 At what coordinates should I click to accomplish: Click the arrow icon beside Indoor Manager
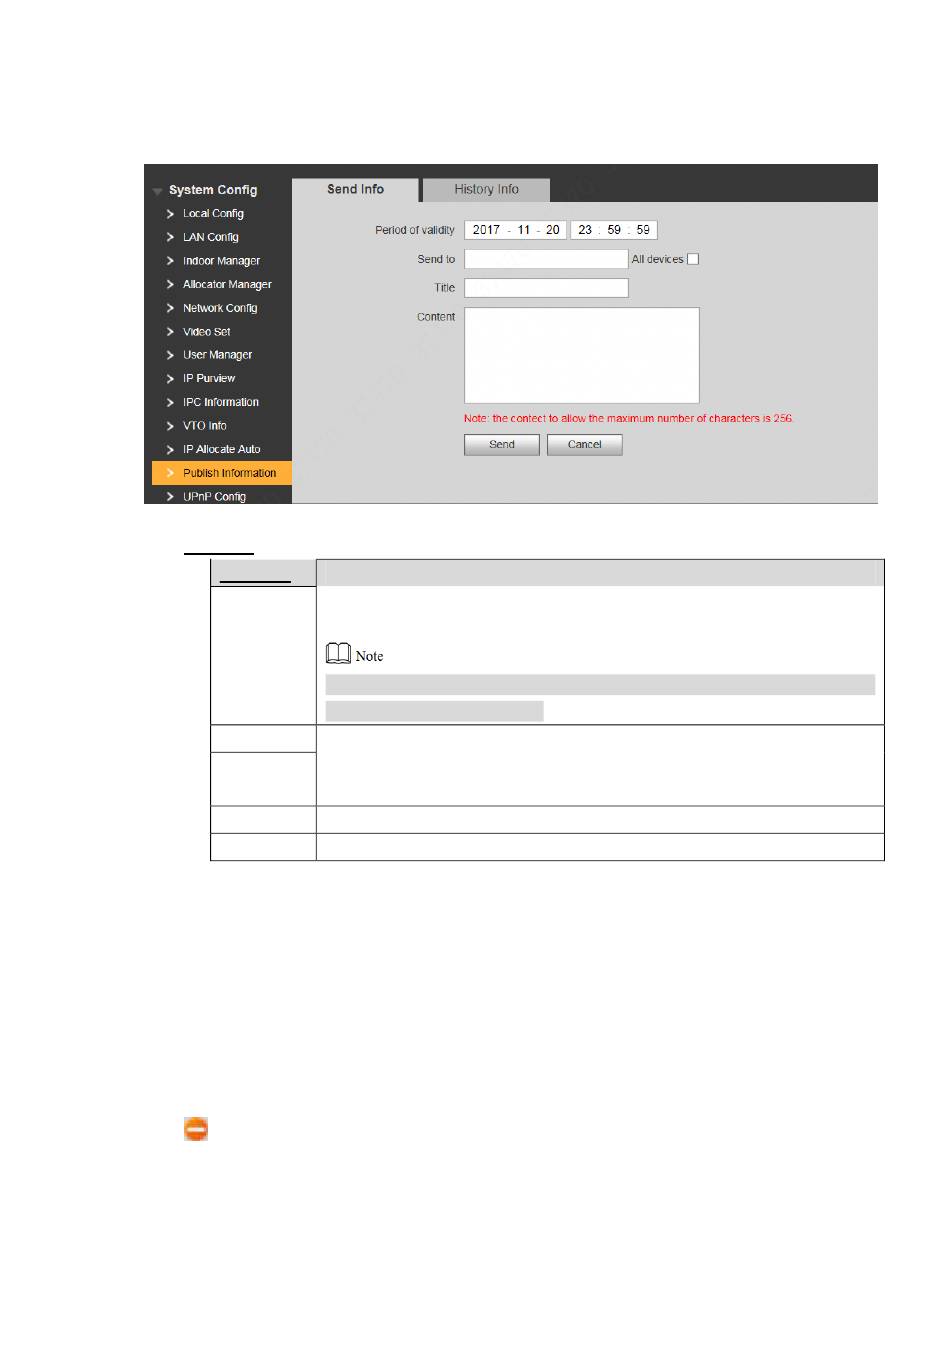tap(170, 261)
